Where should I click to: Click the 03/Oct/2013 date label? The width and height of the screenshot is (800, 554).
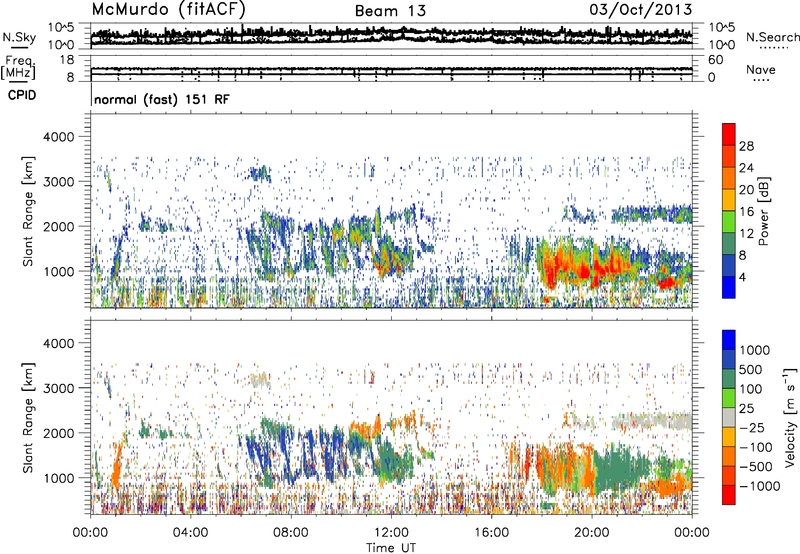point(641,9)
